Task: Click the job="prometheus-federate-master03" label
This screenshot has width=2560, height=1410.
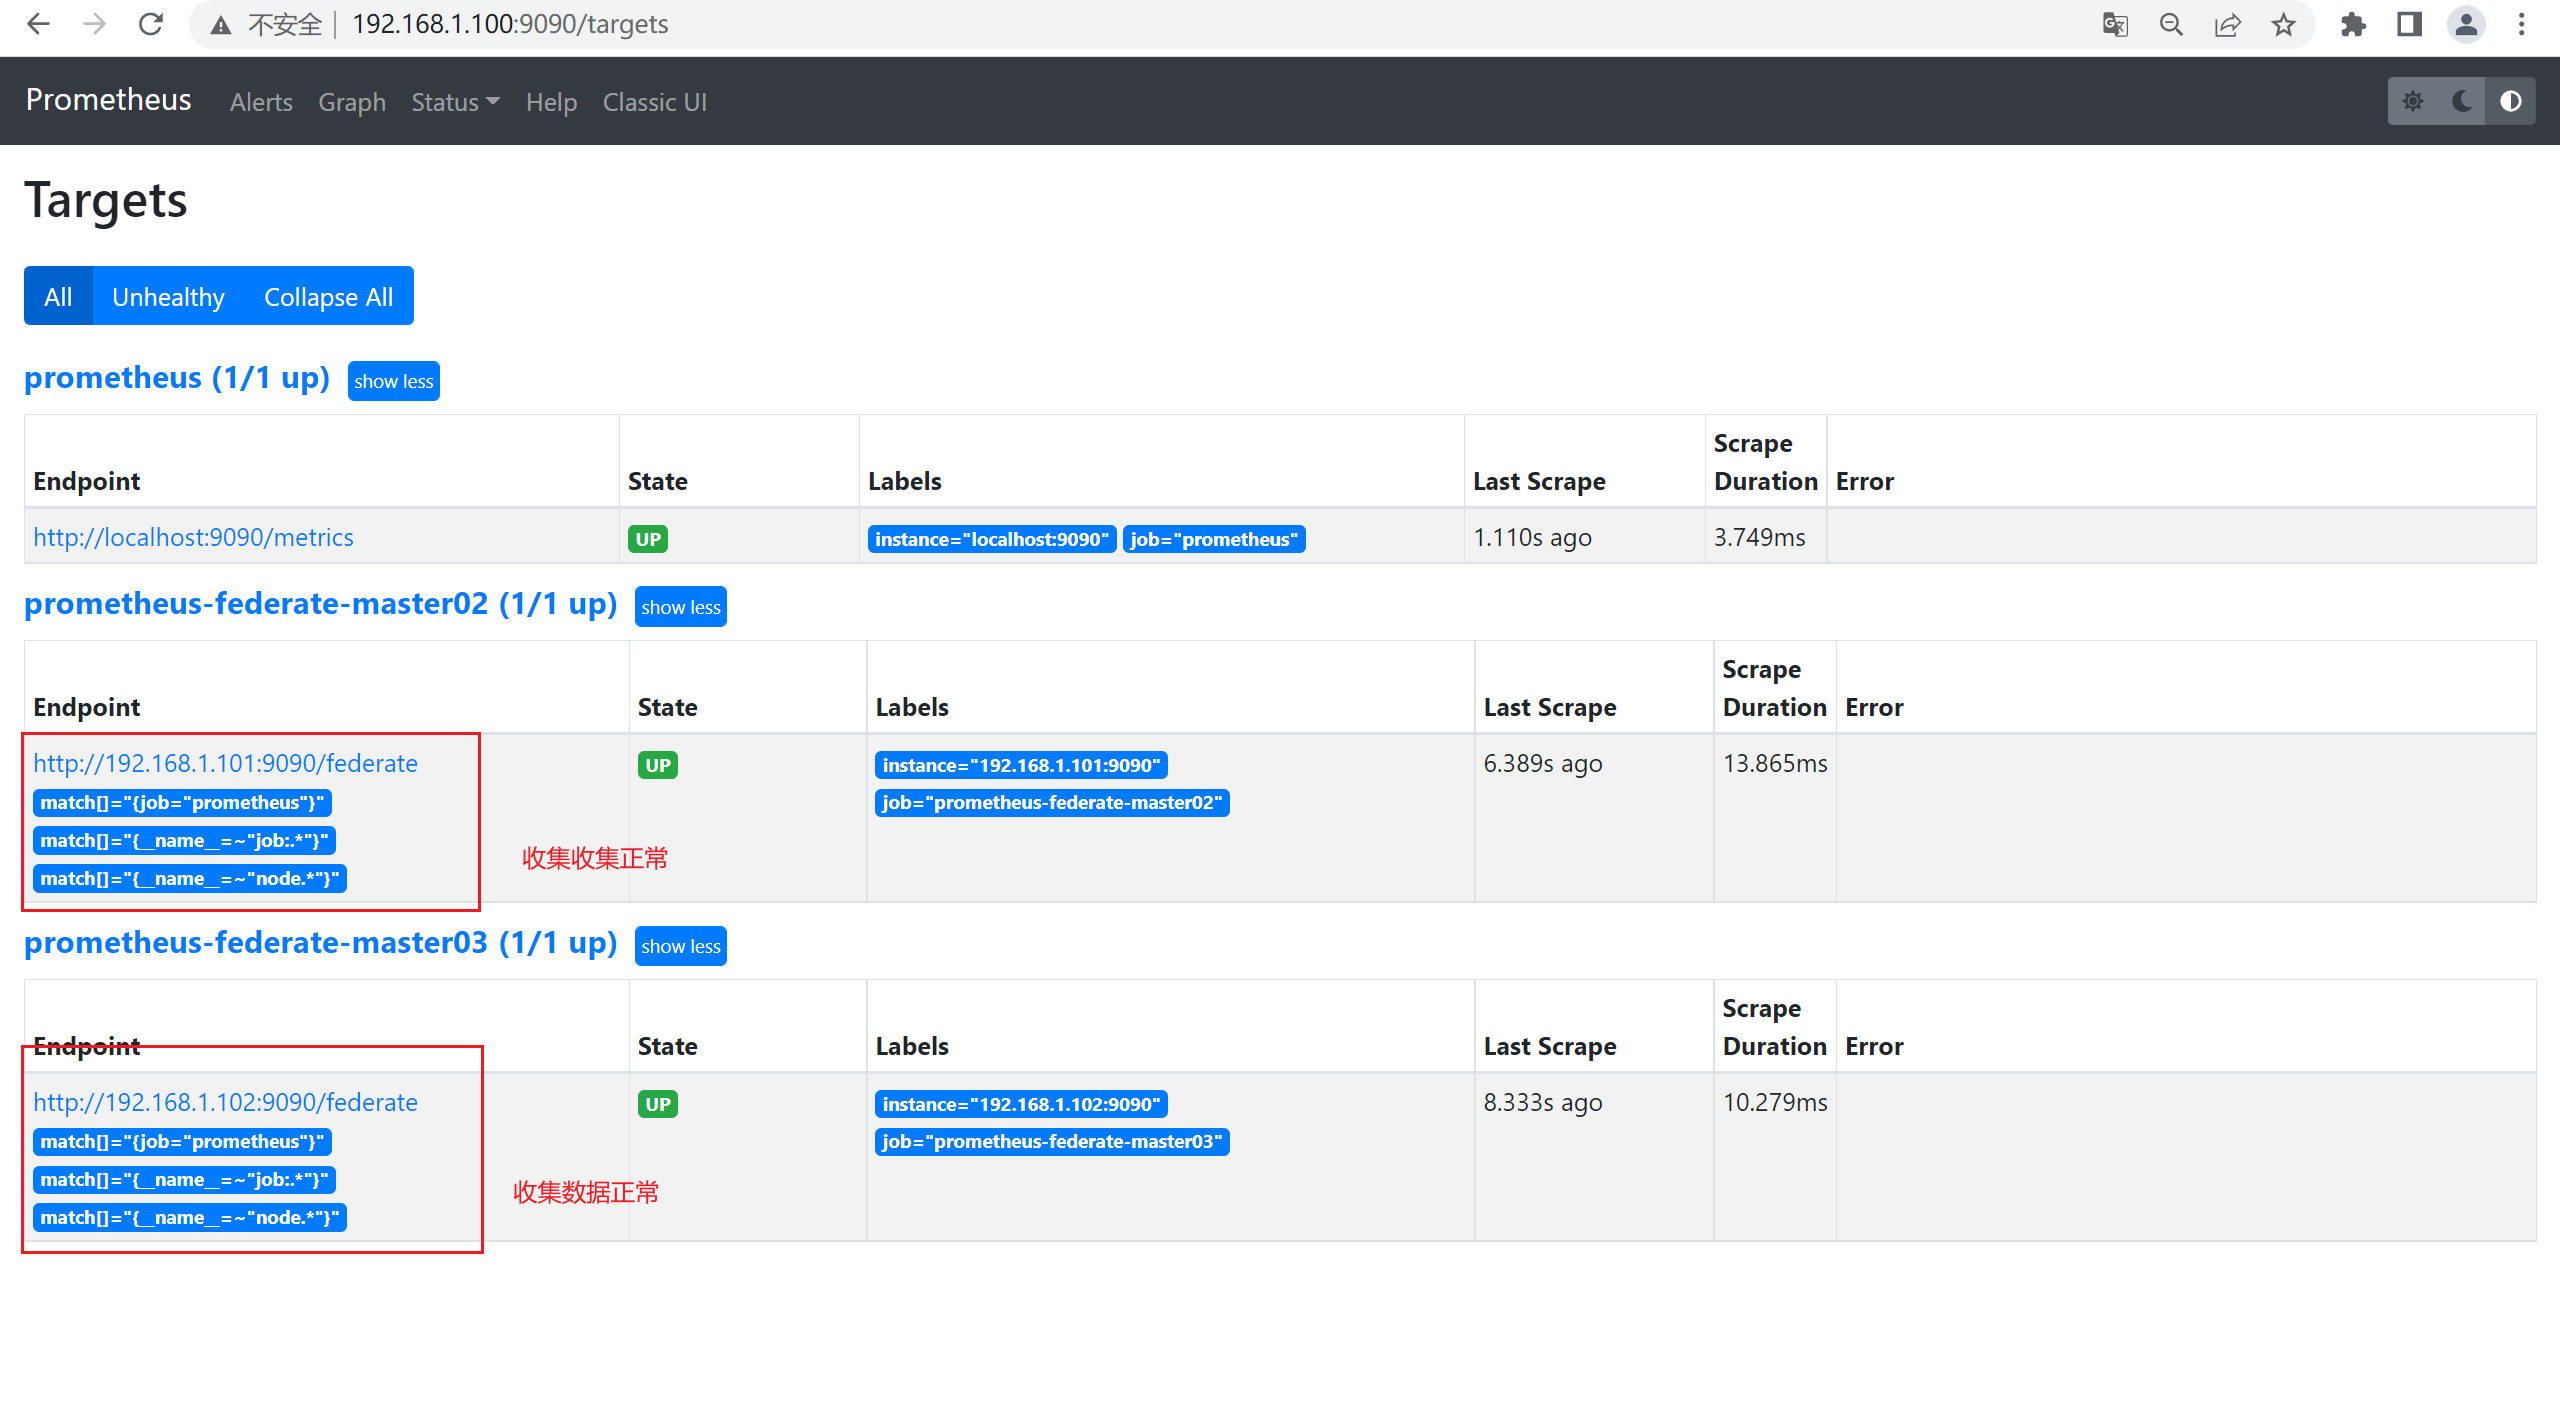Action: click(x=1052, y=1142)
